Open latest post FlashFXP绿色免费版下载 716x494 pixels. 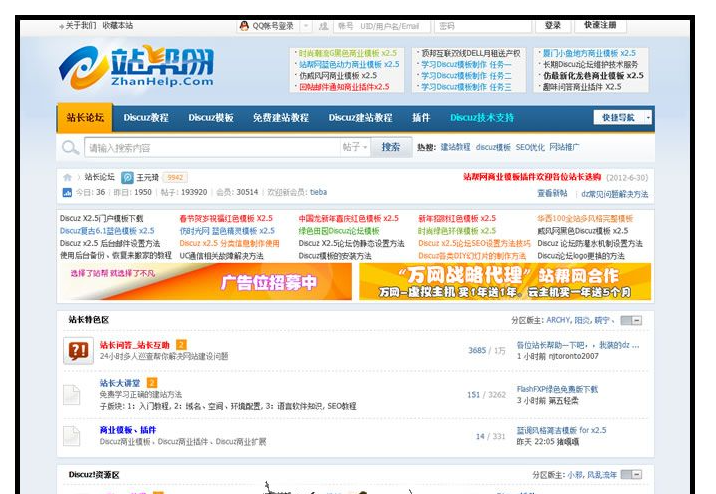point(557,389)
